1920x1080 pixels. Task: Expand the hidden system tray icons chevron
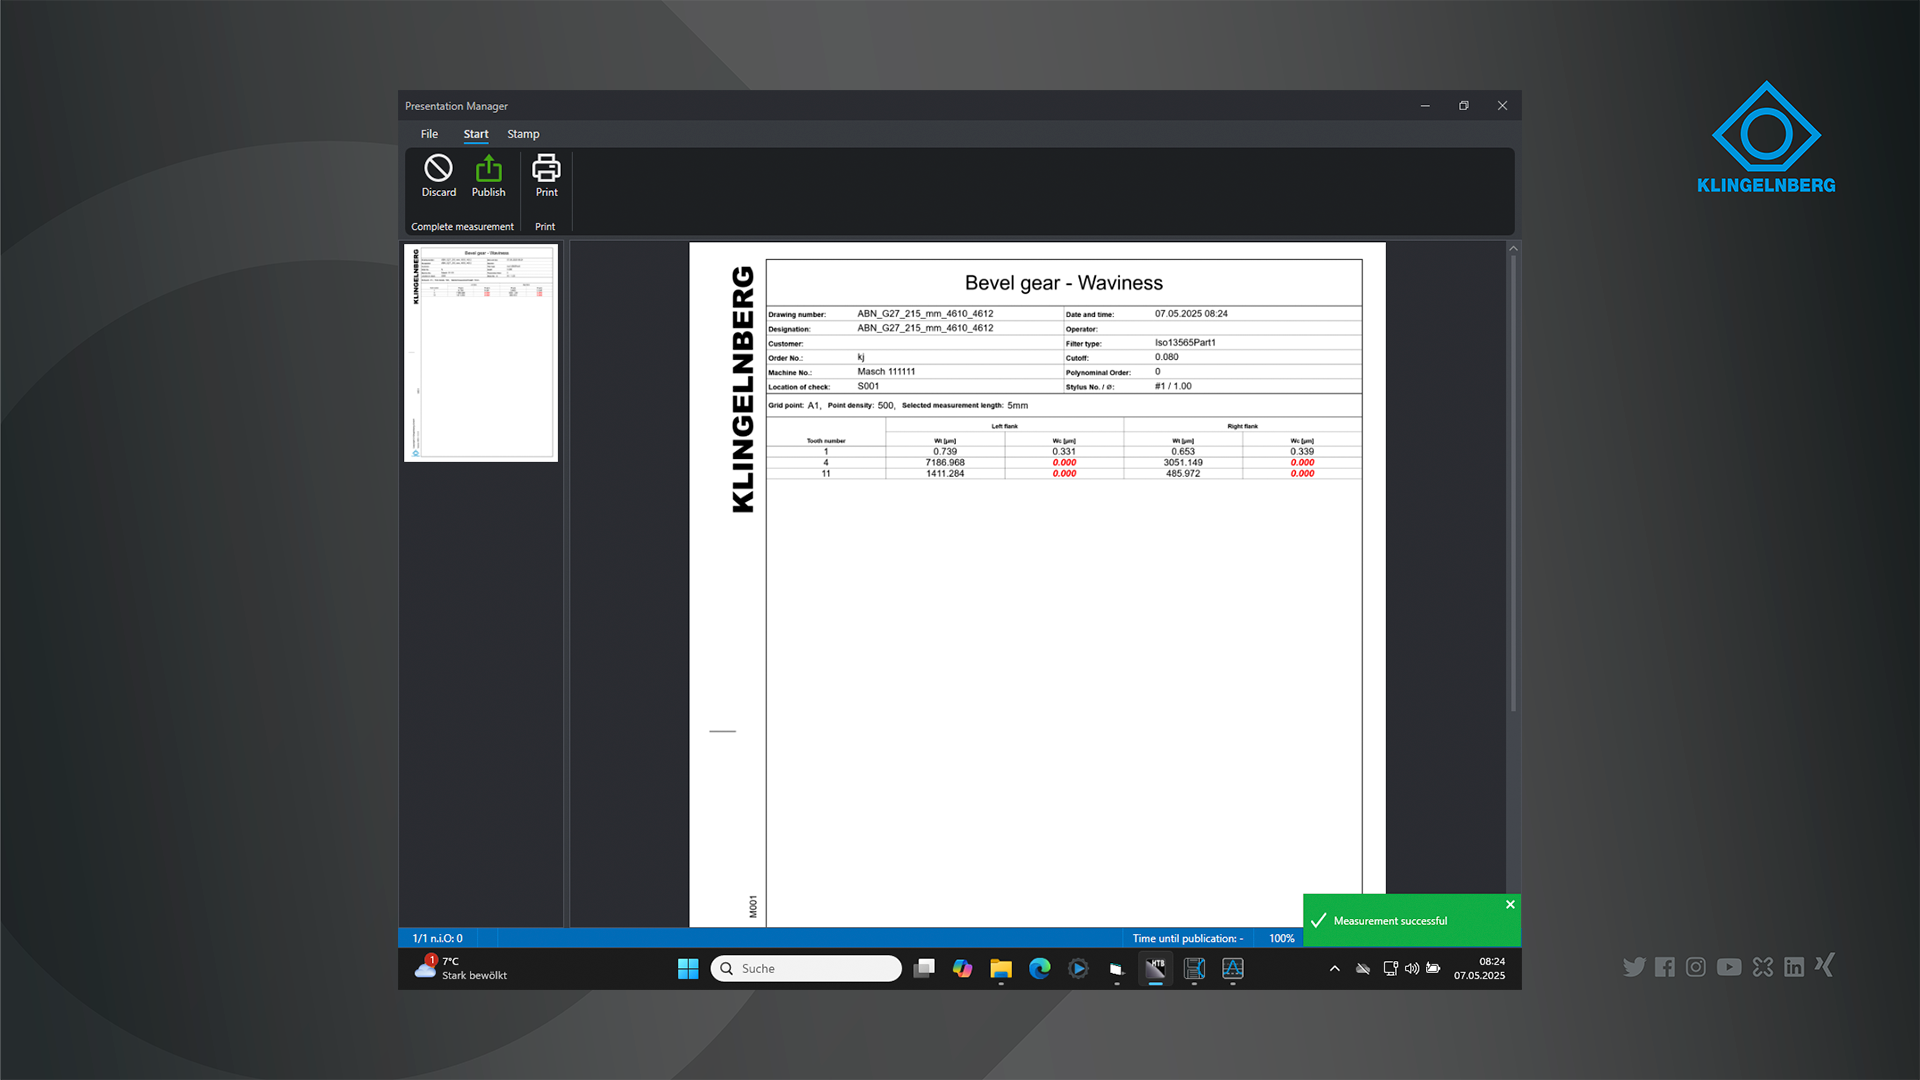[1334, 968]
